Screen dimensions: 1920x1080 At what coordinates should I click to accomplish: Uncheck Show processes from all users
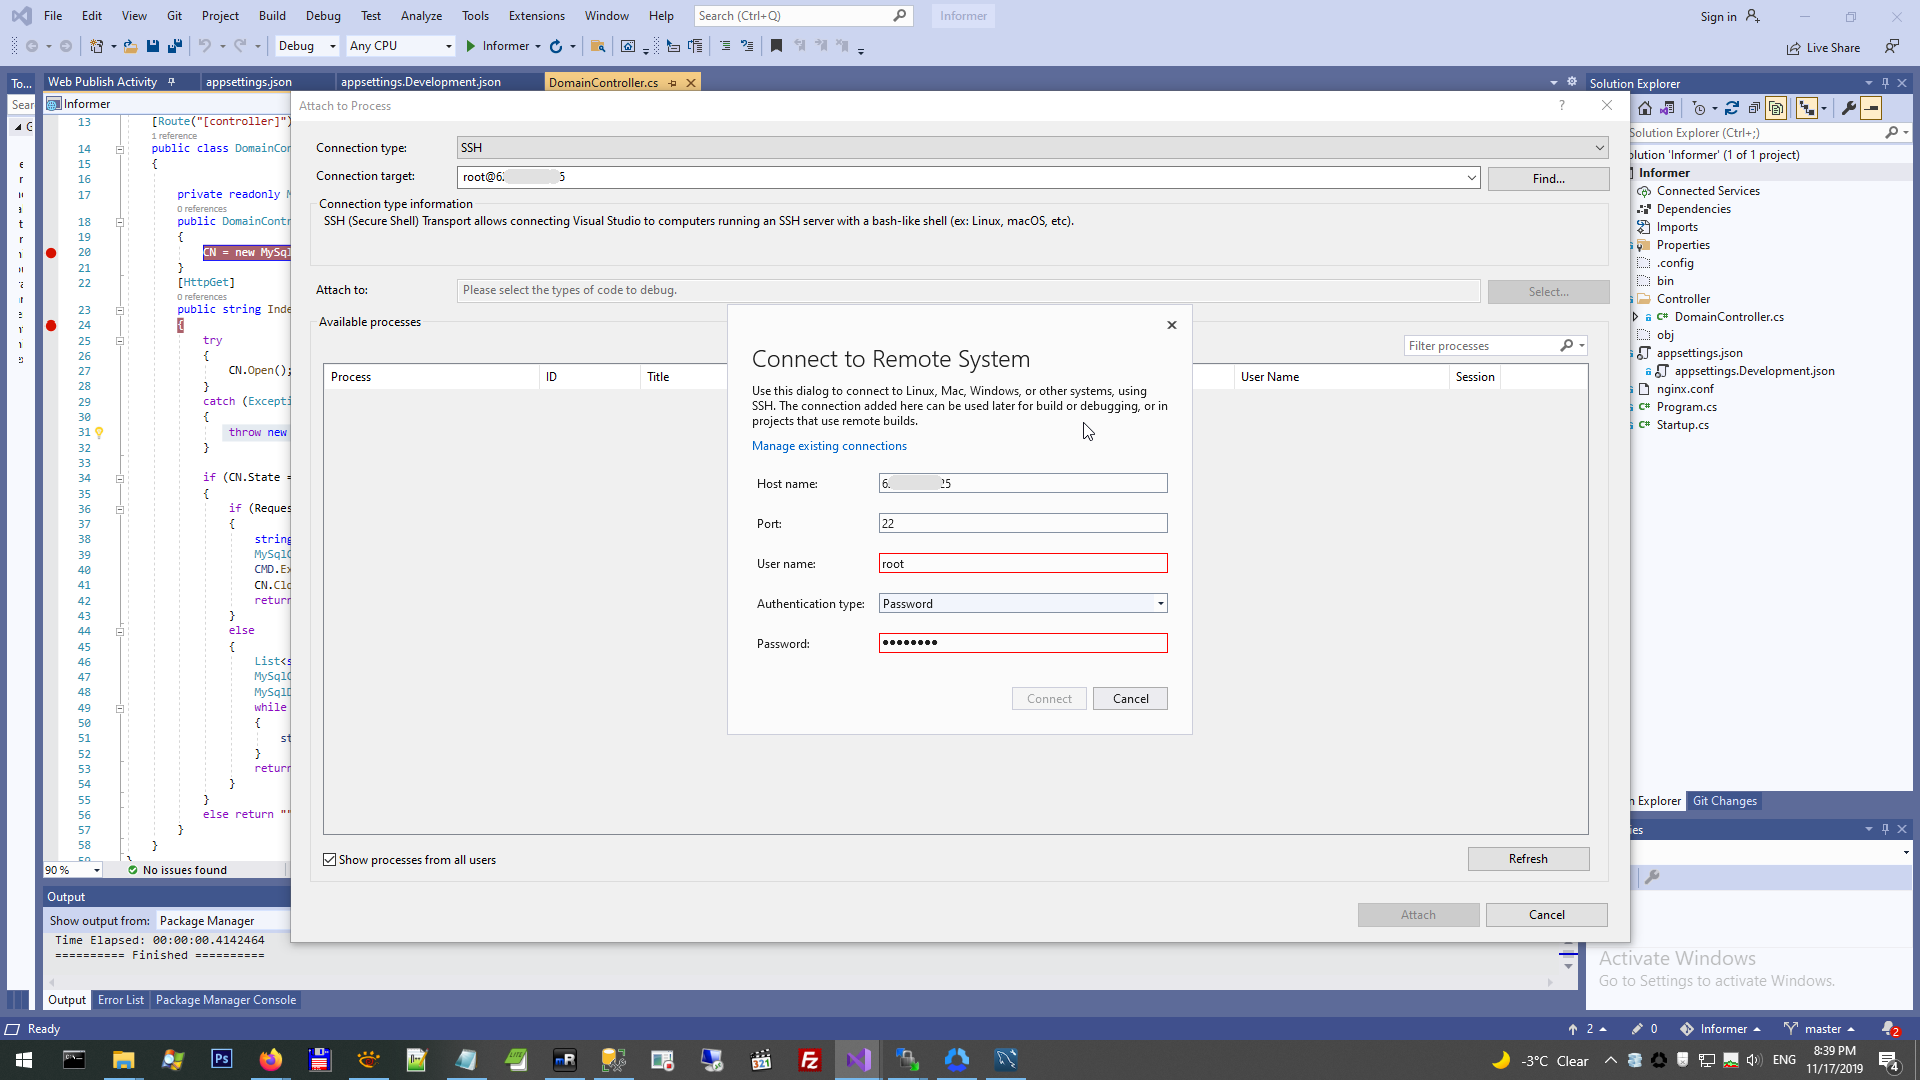coord(329,860)
